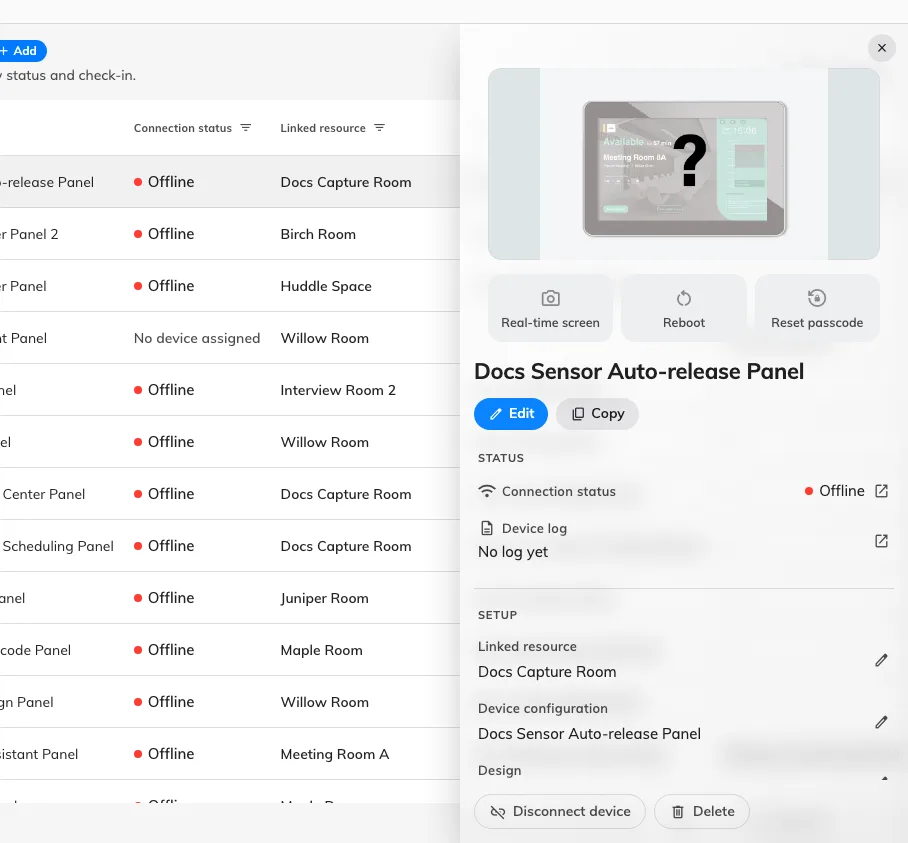Select the Birch Room row
This screenshot has height=843, width=908.
tap(230, 234)
